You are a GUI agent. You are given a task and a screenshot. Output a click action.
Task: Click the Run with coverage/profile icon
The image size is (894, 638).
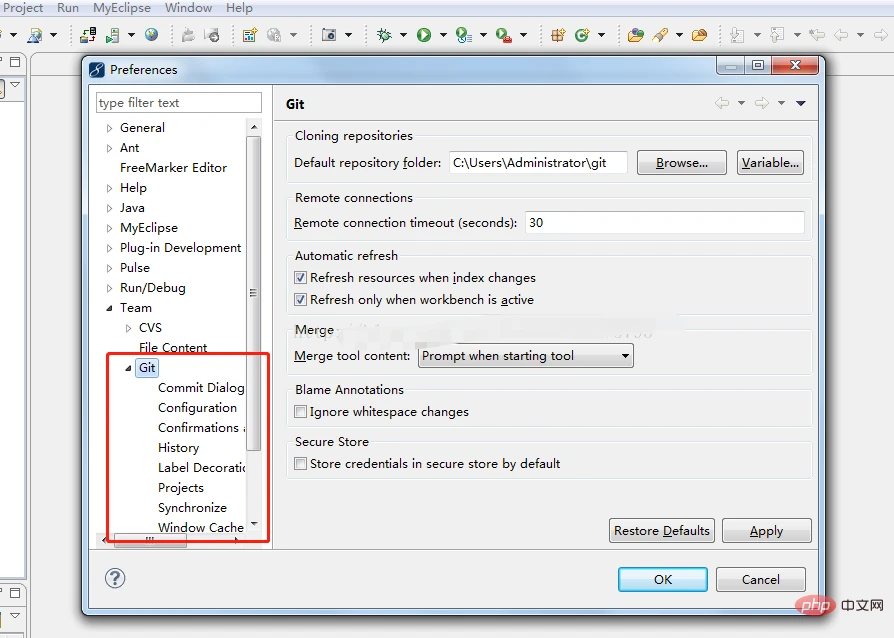pos(464,35)
